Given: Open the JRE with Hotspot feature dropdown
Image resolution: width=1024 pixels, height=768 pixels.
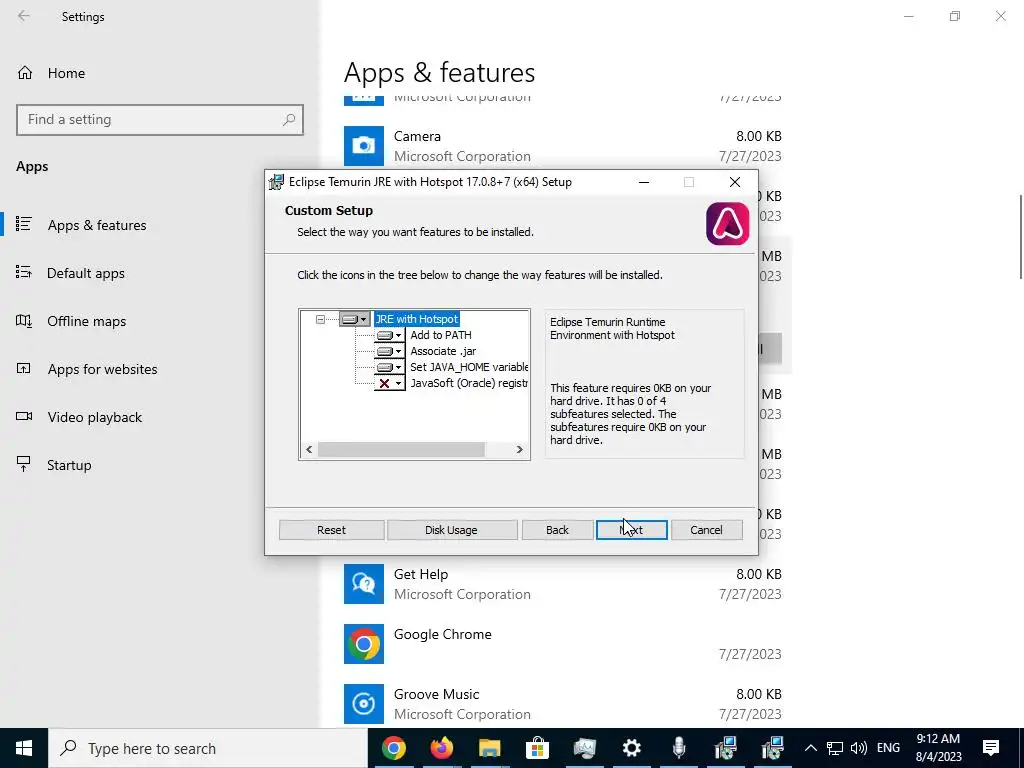Looking at the screenshot, I should pyautogui.click(x=355, y=319).
